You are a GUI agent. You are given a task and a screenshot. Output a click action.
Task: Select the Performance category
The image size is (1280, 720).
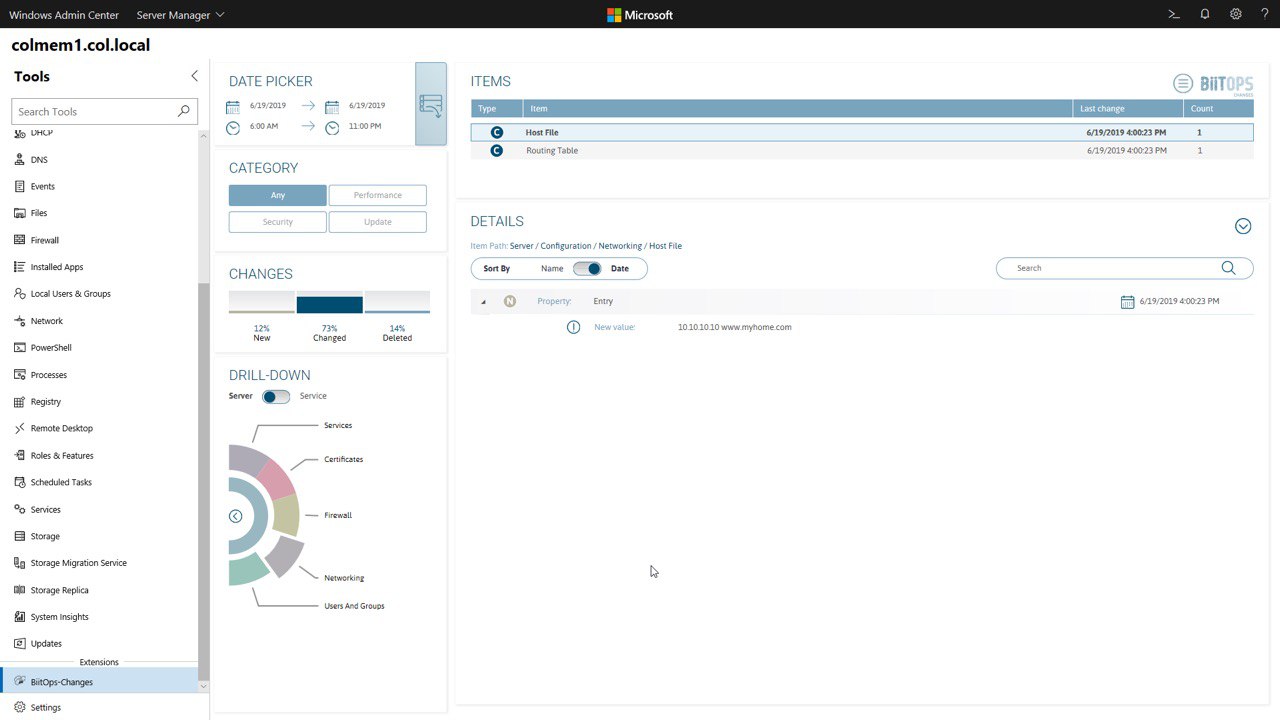click(378, 195)
